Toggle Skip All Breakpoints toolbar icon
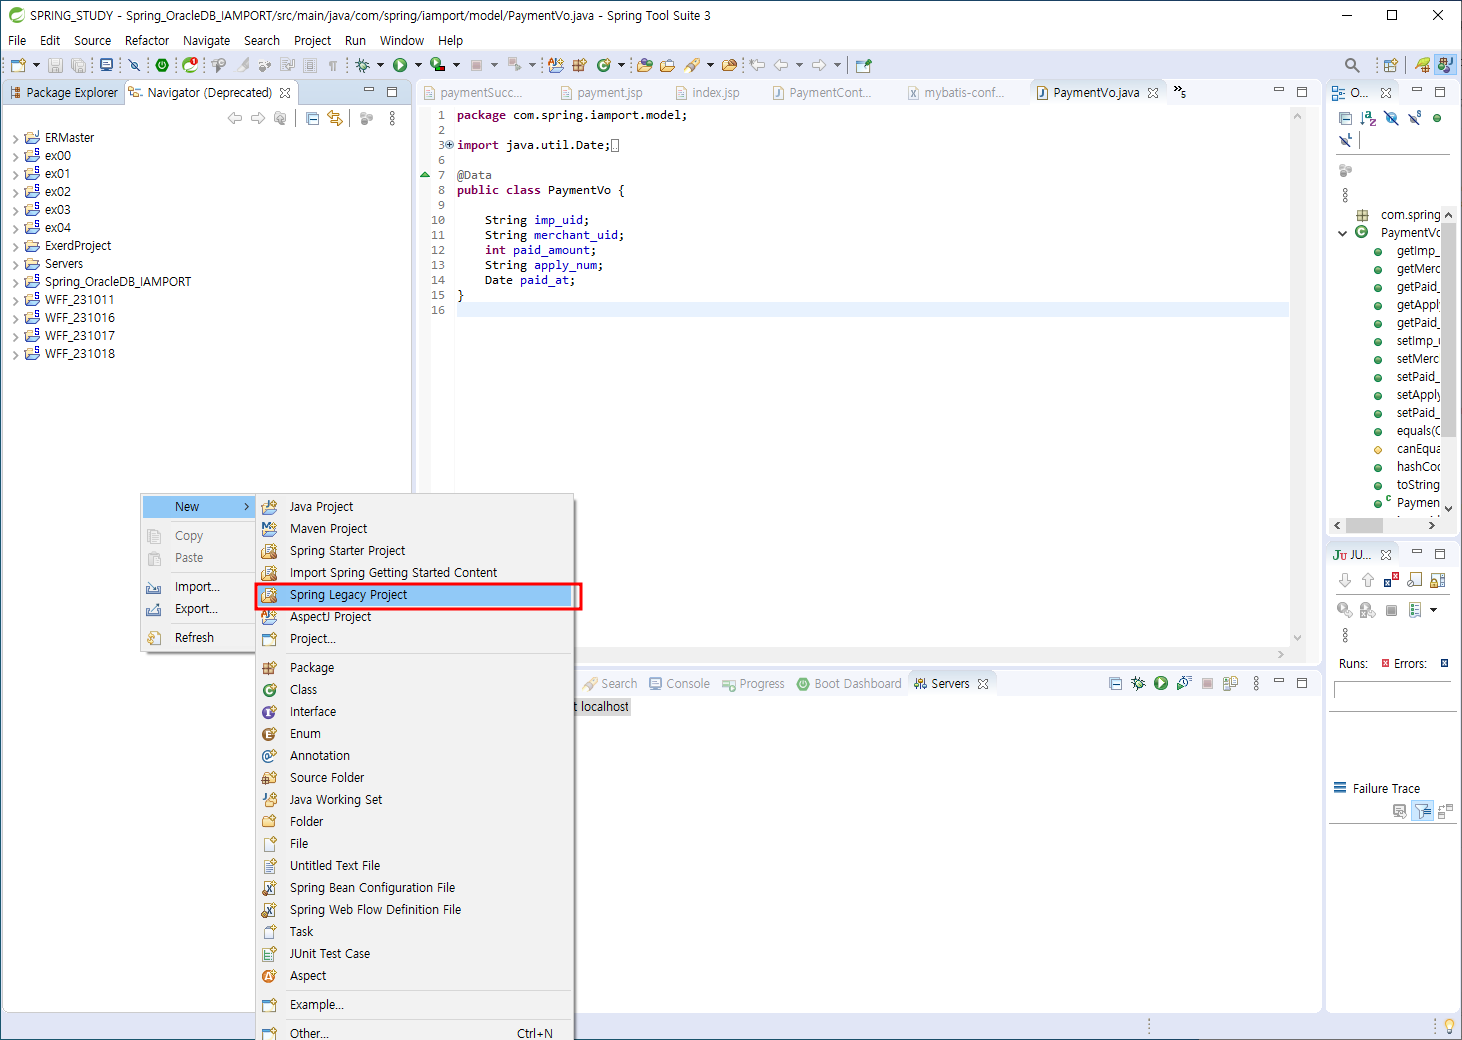This screenshot has width=1462, height=1040. point(134,65)
